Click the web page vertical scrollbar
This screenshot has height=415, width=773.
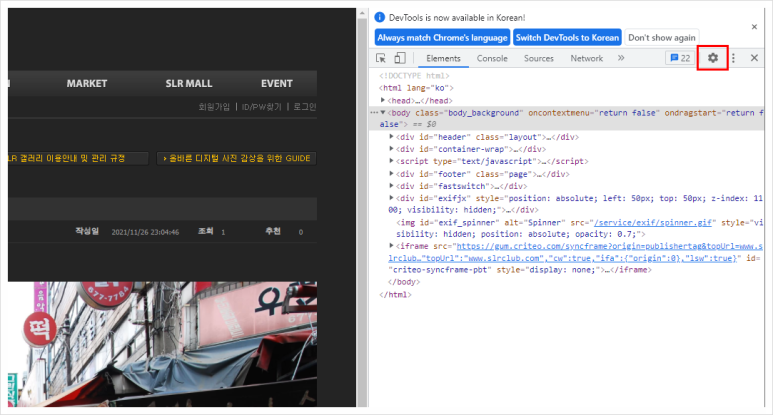click(362, 207)
